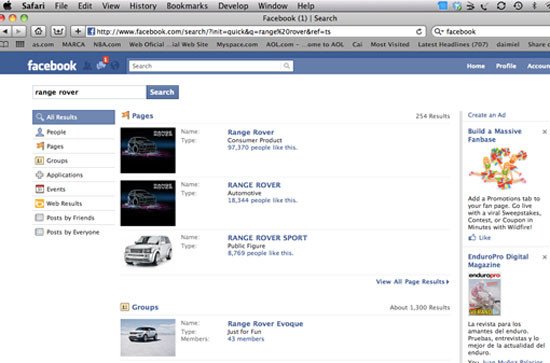The image size is (550, 363).
Task: Open the Apple menu
Action: (x=7, y=6)
